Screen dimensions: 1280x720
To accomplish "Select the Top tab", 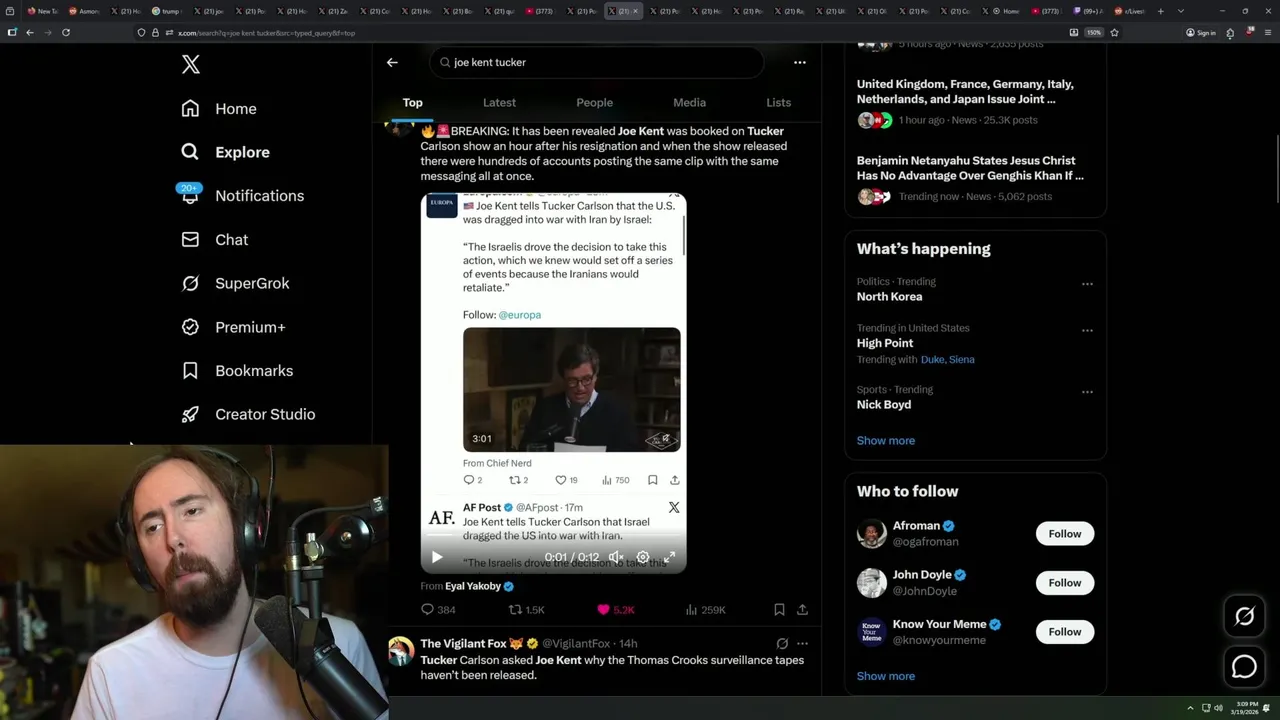I will (x=412, y=102).
